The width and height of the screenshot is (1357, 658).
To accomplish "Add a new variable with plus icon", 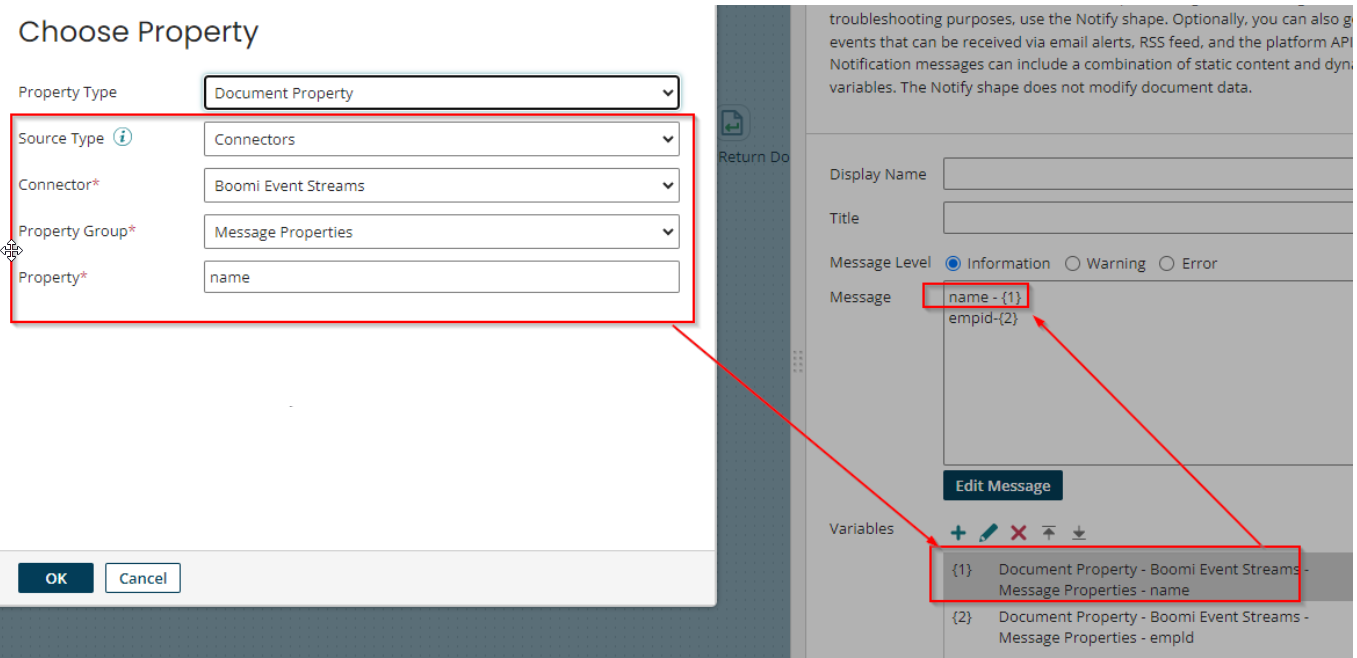I will tap(958, 533).
